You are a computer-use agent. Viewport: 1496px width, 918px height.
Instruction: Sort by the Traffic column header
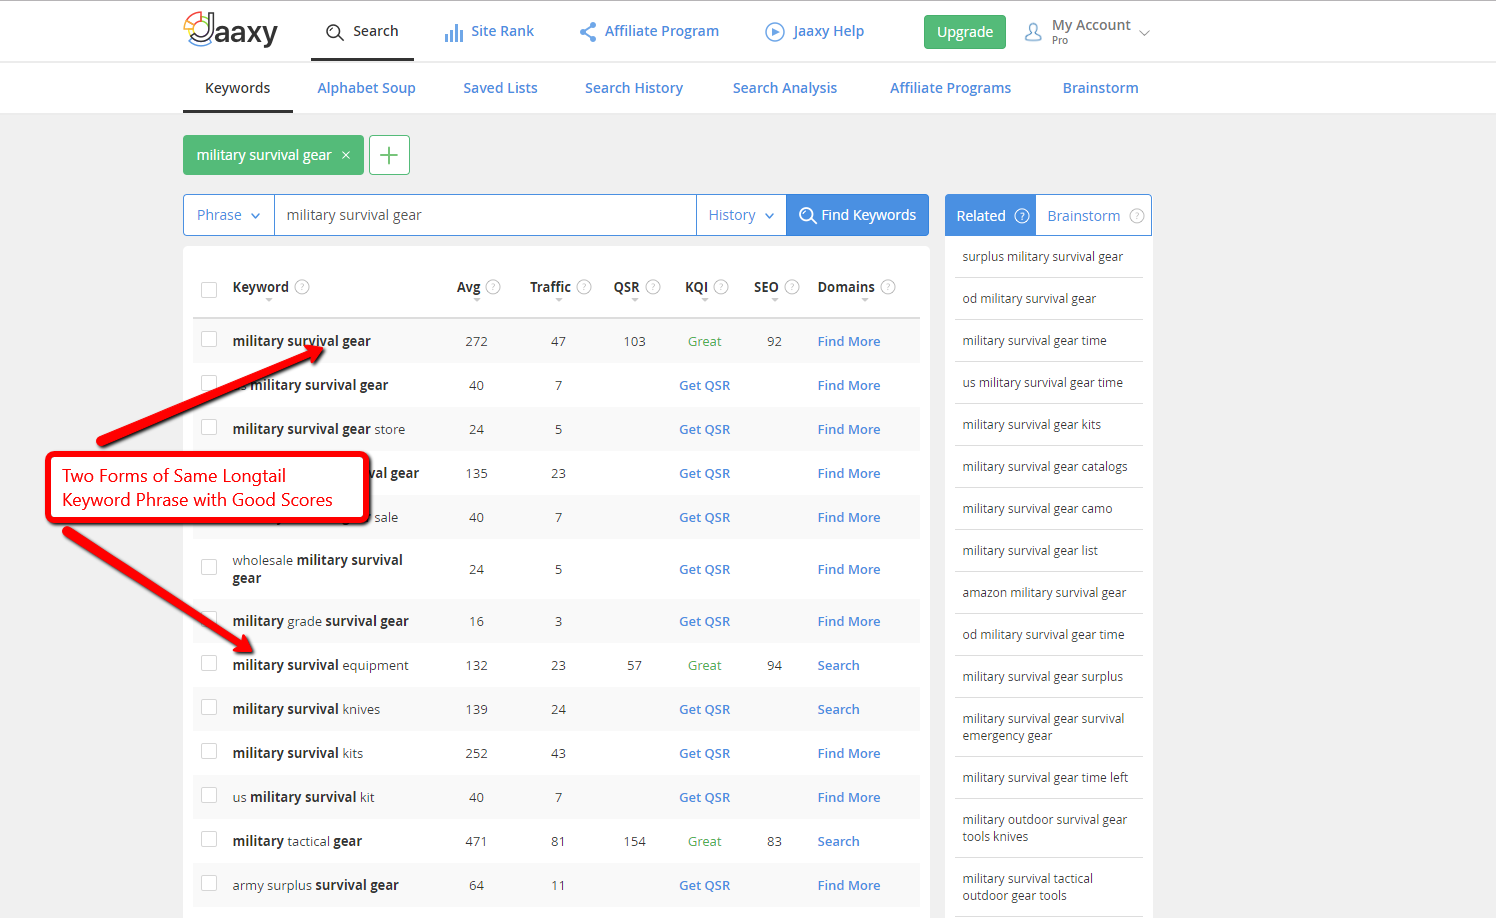[550, 288]
